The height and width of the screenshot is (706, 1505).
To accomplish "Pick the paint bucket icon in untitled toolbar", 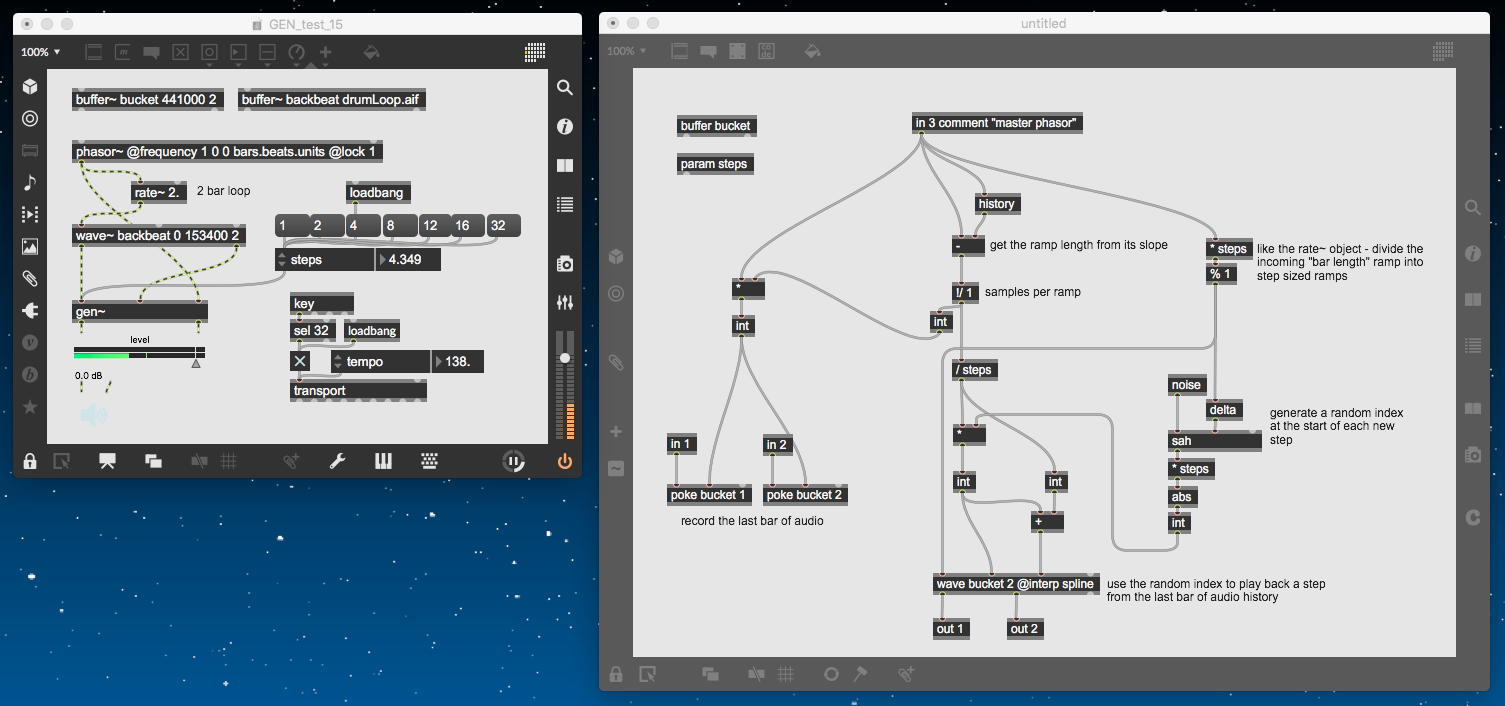I will pyautogui.click(x=812, y=51).
